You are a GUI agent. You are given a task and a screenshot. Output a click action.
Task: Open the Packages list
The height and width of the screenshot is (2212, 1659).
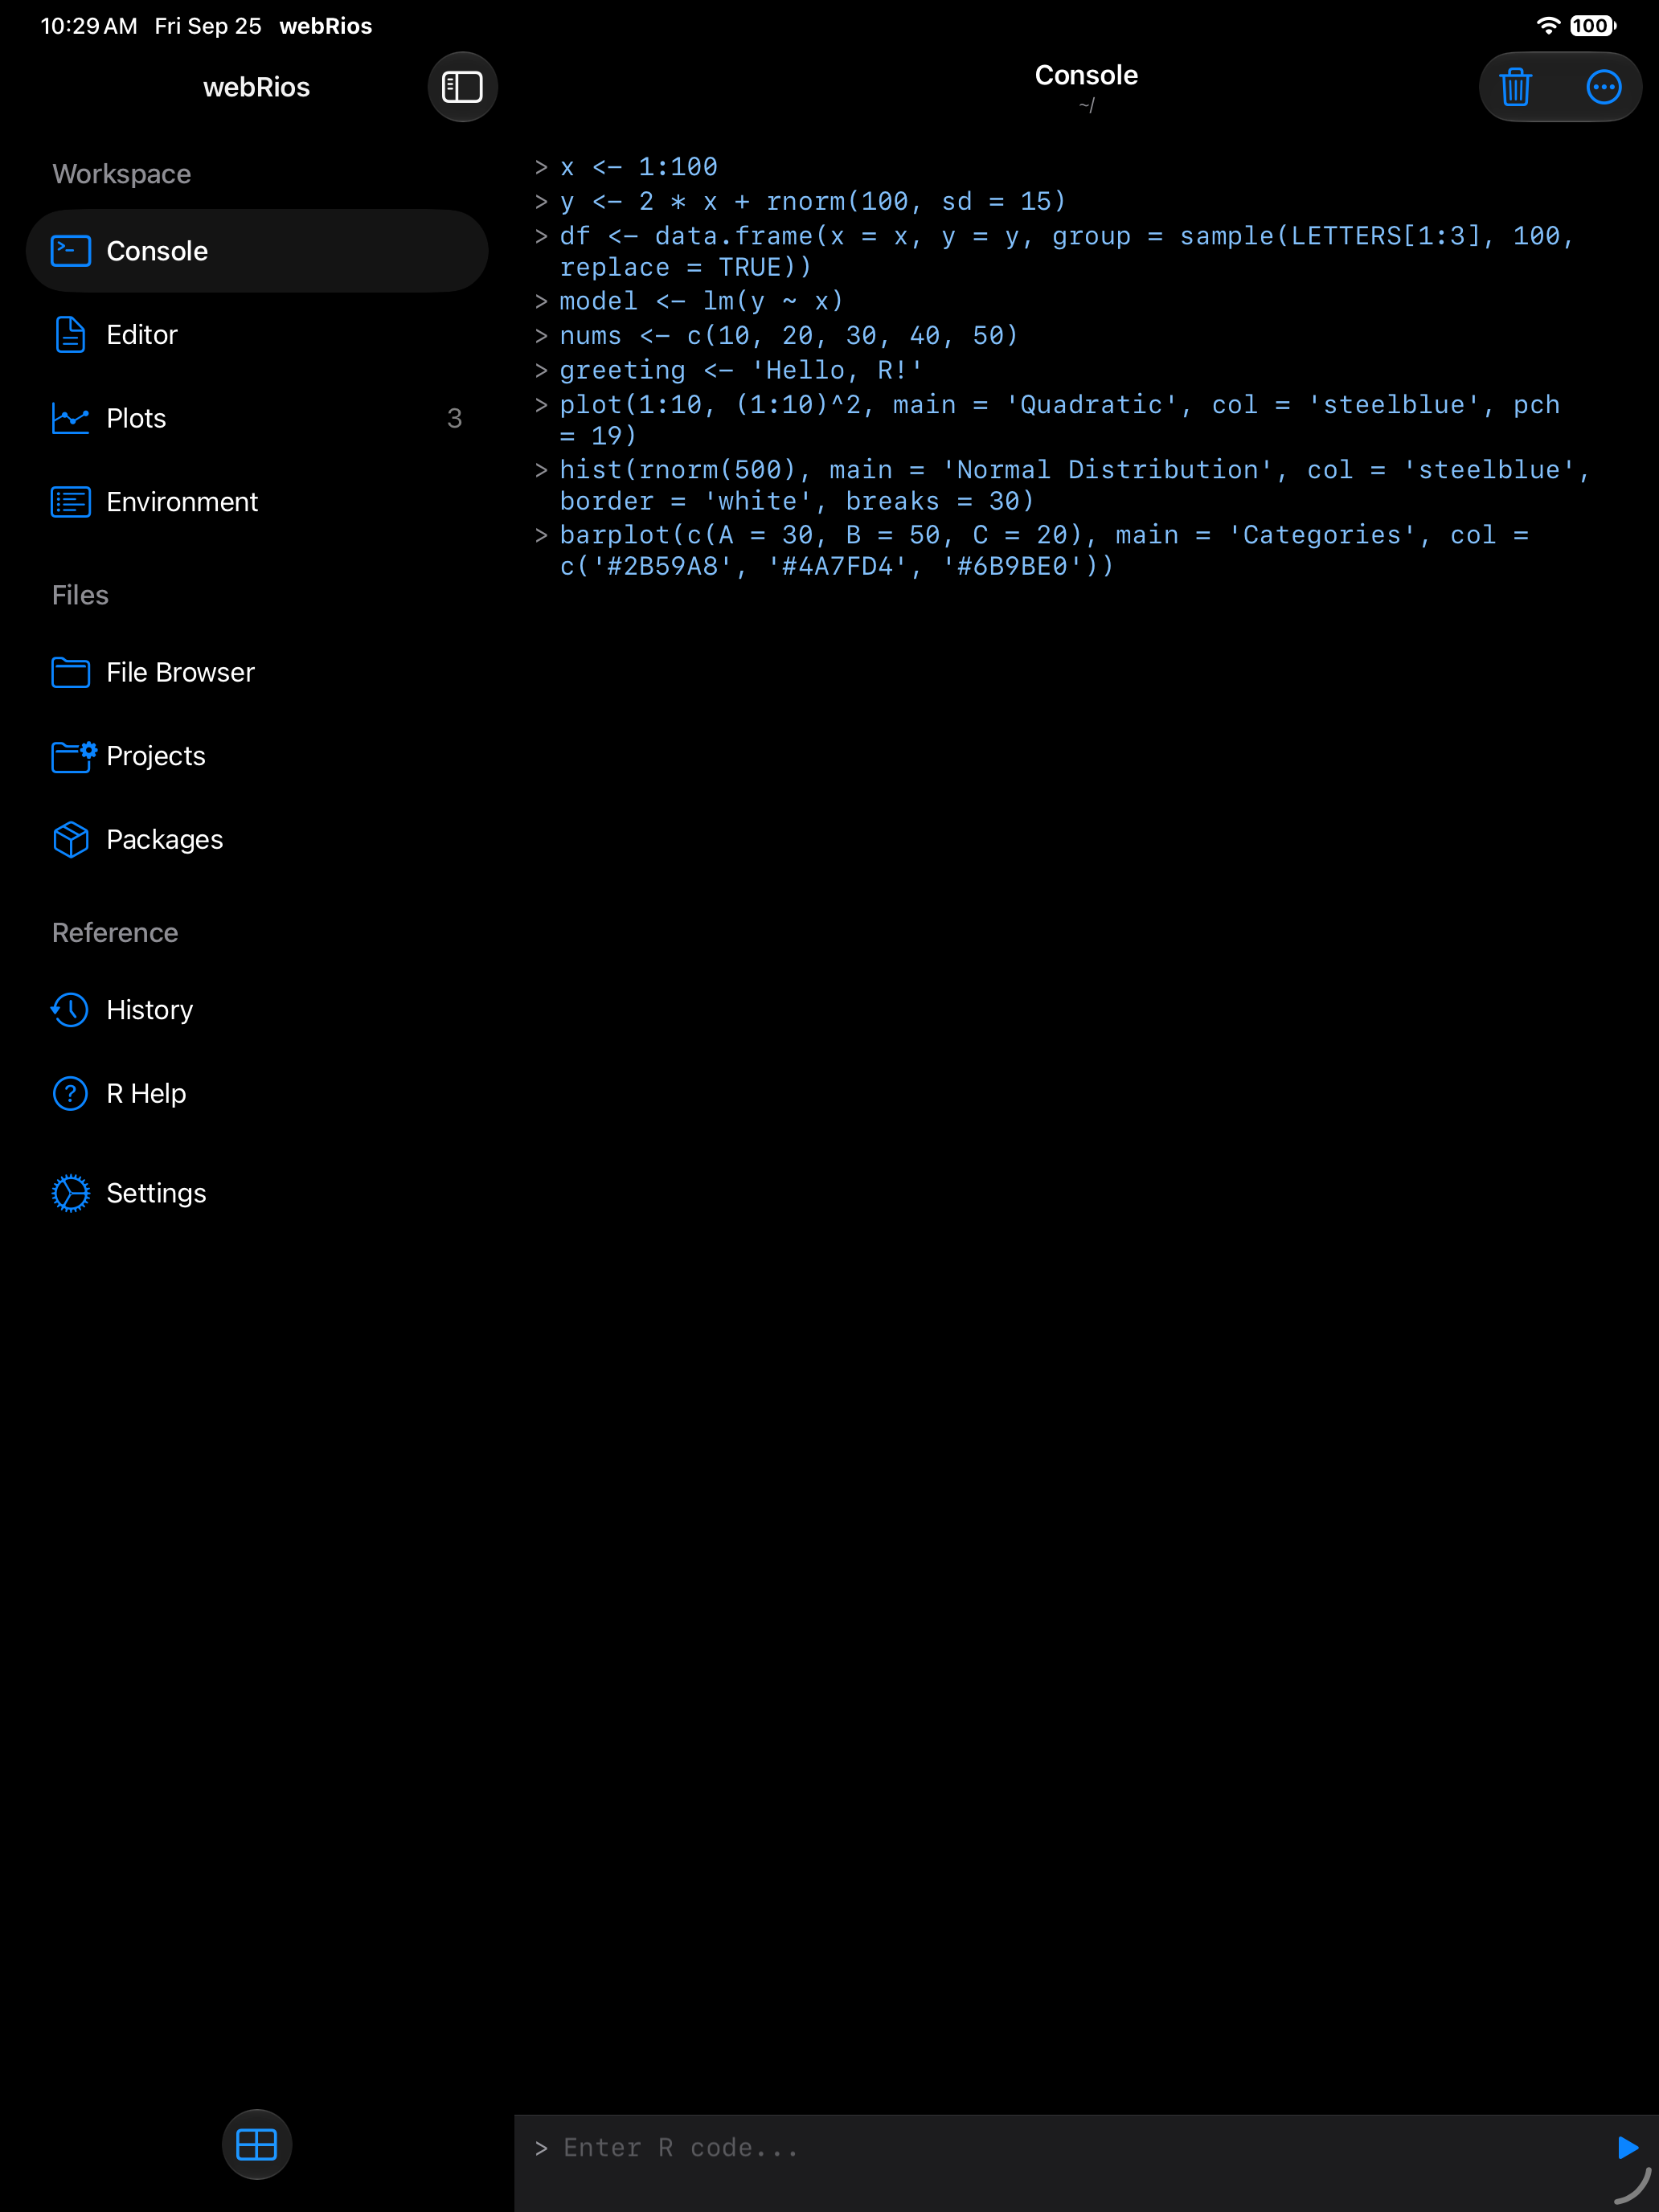coord(257,840)
